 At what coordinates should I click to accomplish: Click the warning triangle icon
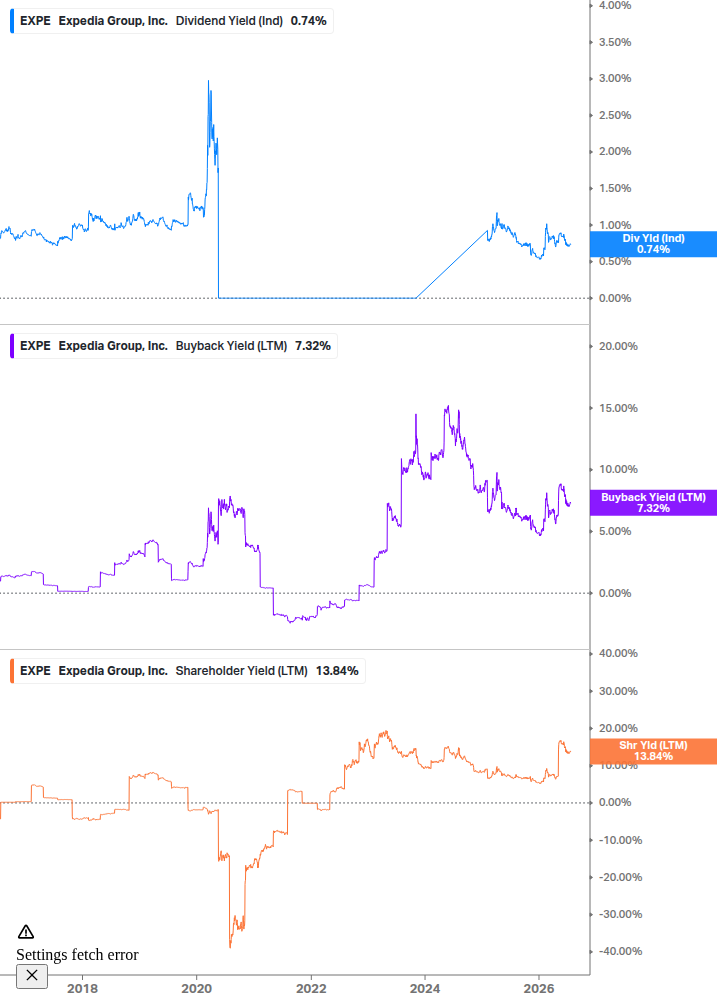tap(26, 932)
